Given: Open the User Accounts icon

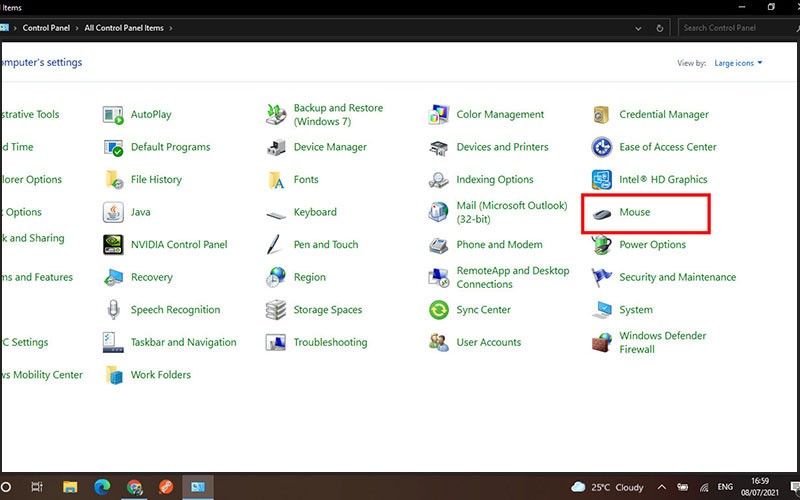Looking at the screenshot, I should pyautogui.click(x=439, y=342).
